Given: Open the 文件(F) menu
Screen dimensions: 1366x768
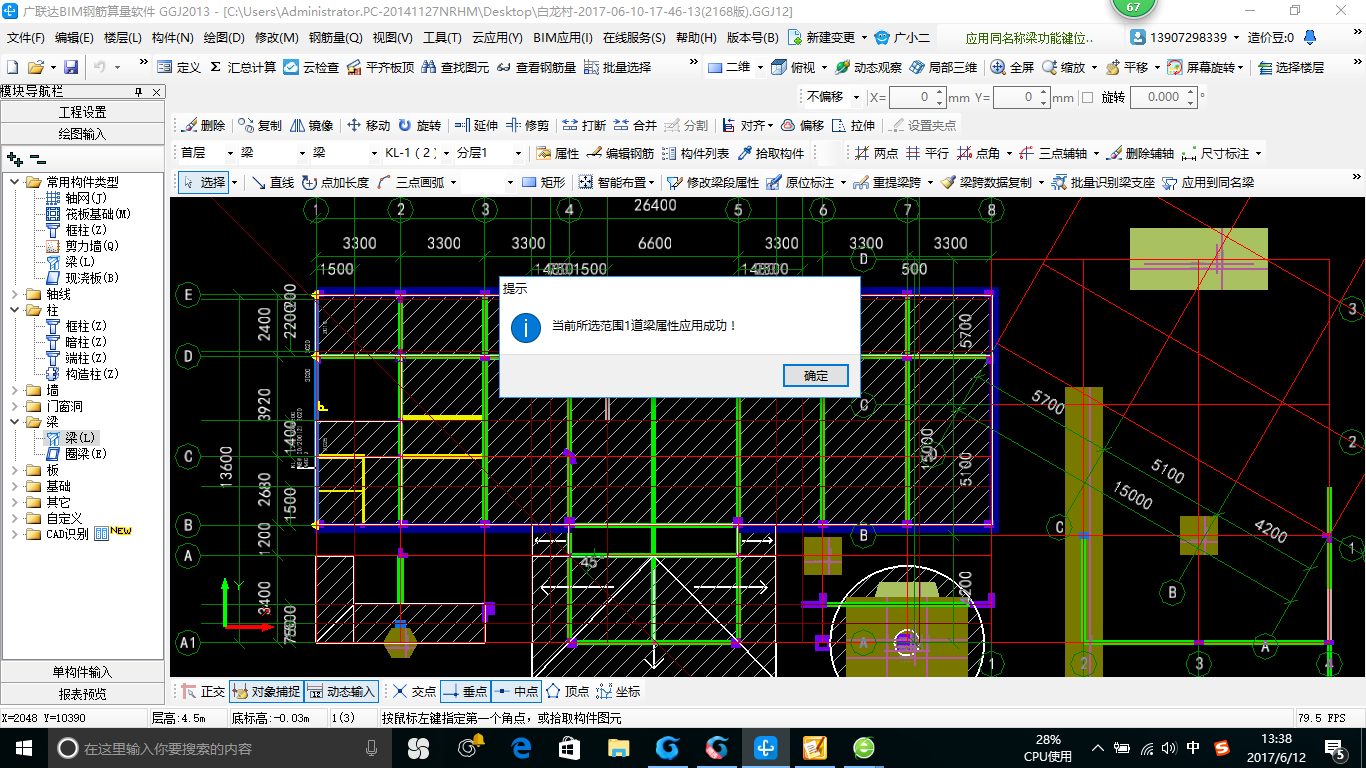Looking at the screenshot, I should pyautogui.click(x=26, y=38).
